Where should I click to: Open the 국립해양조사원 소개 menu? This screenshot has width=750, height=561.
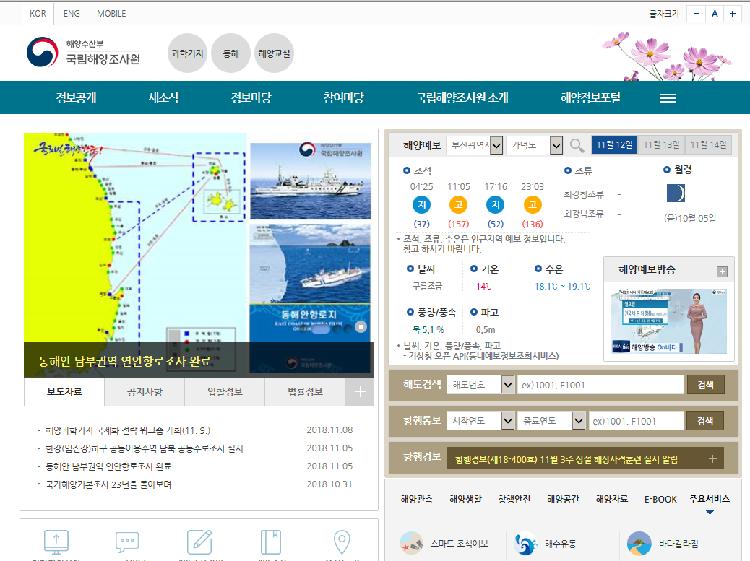point(463,98)
